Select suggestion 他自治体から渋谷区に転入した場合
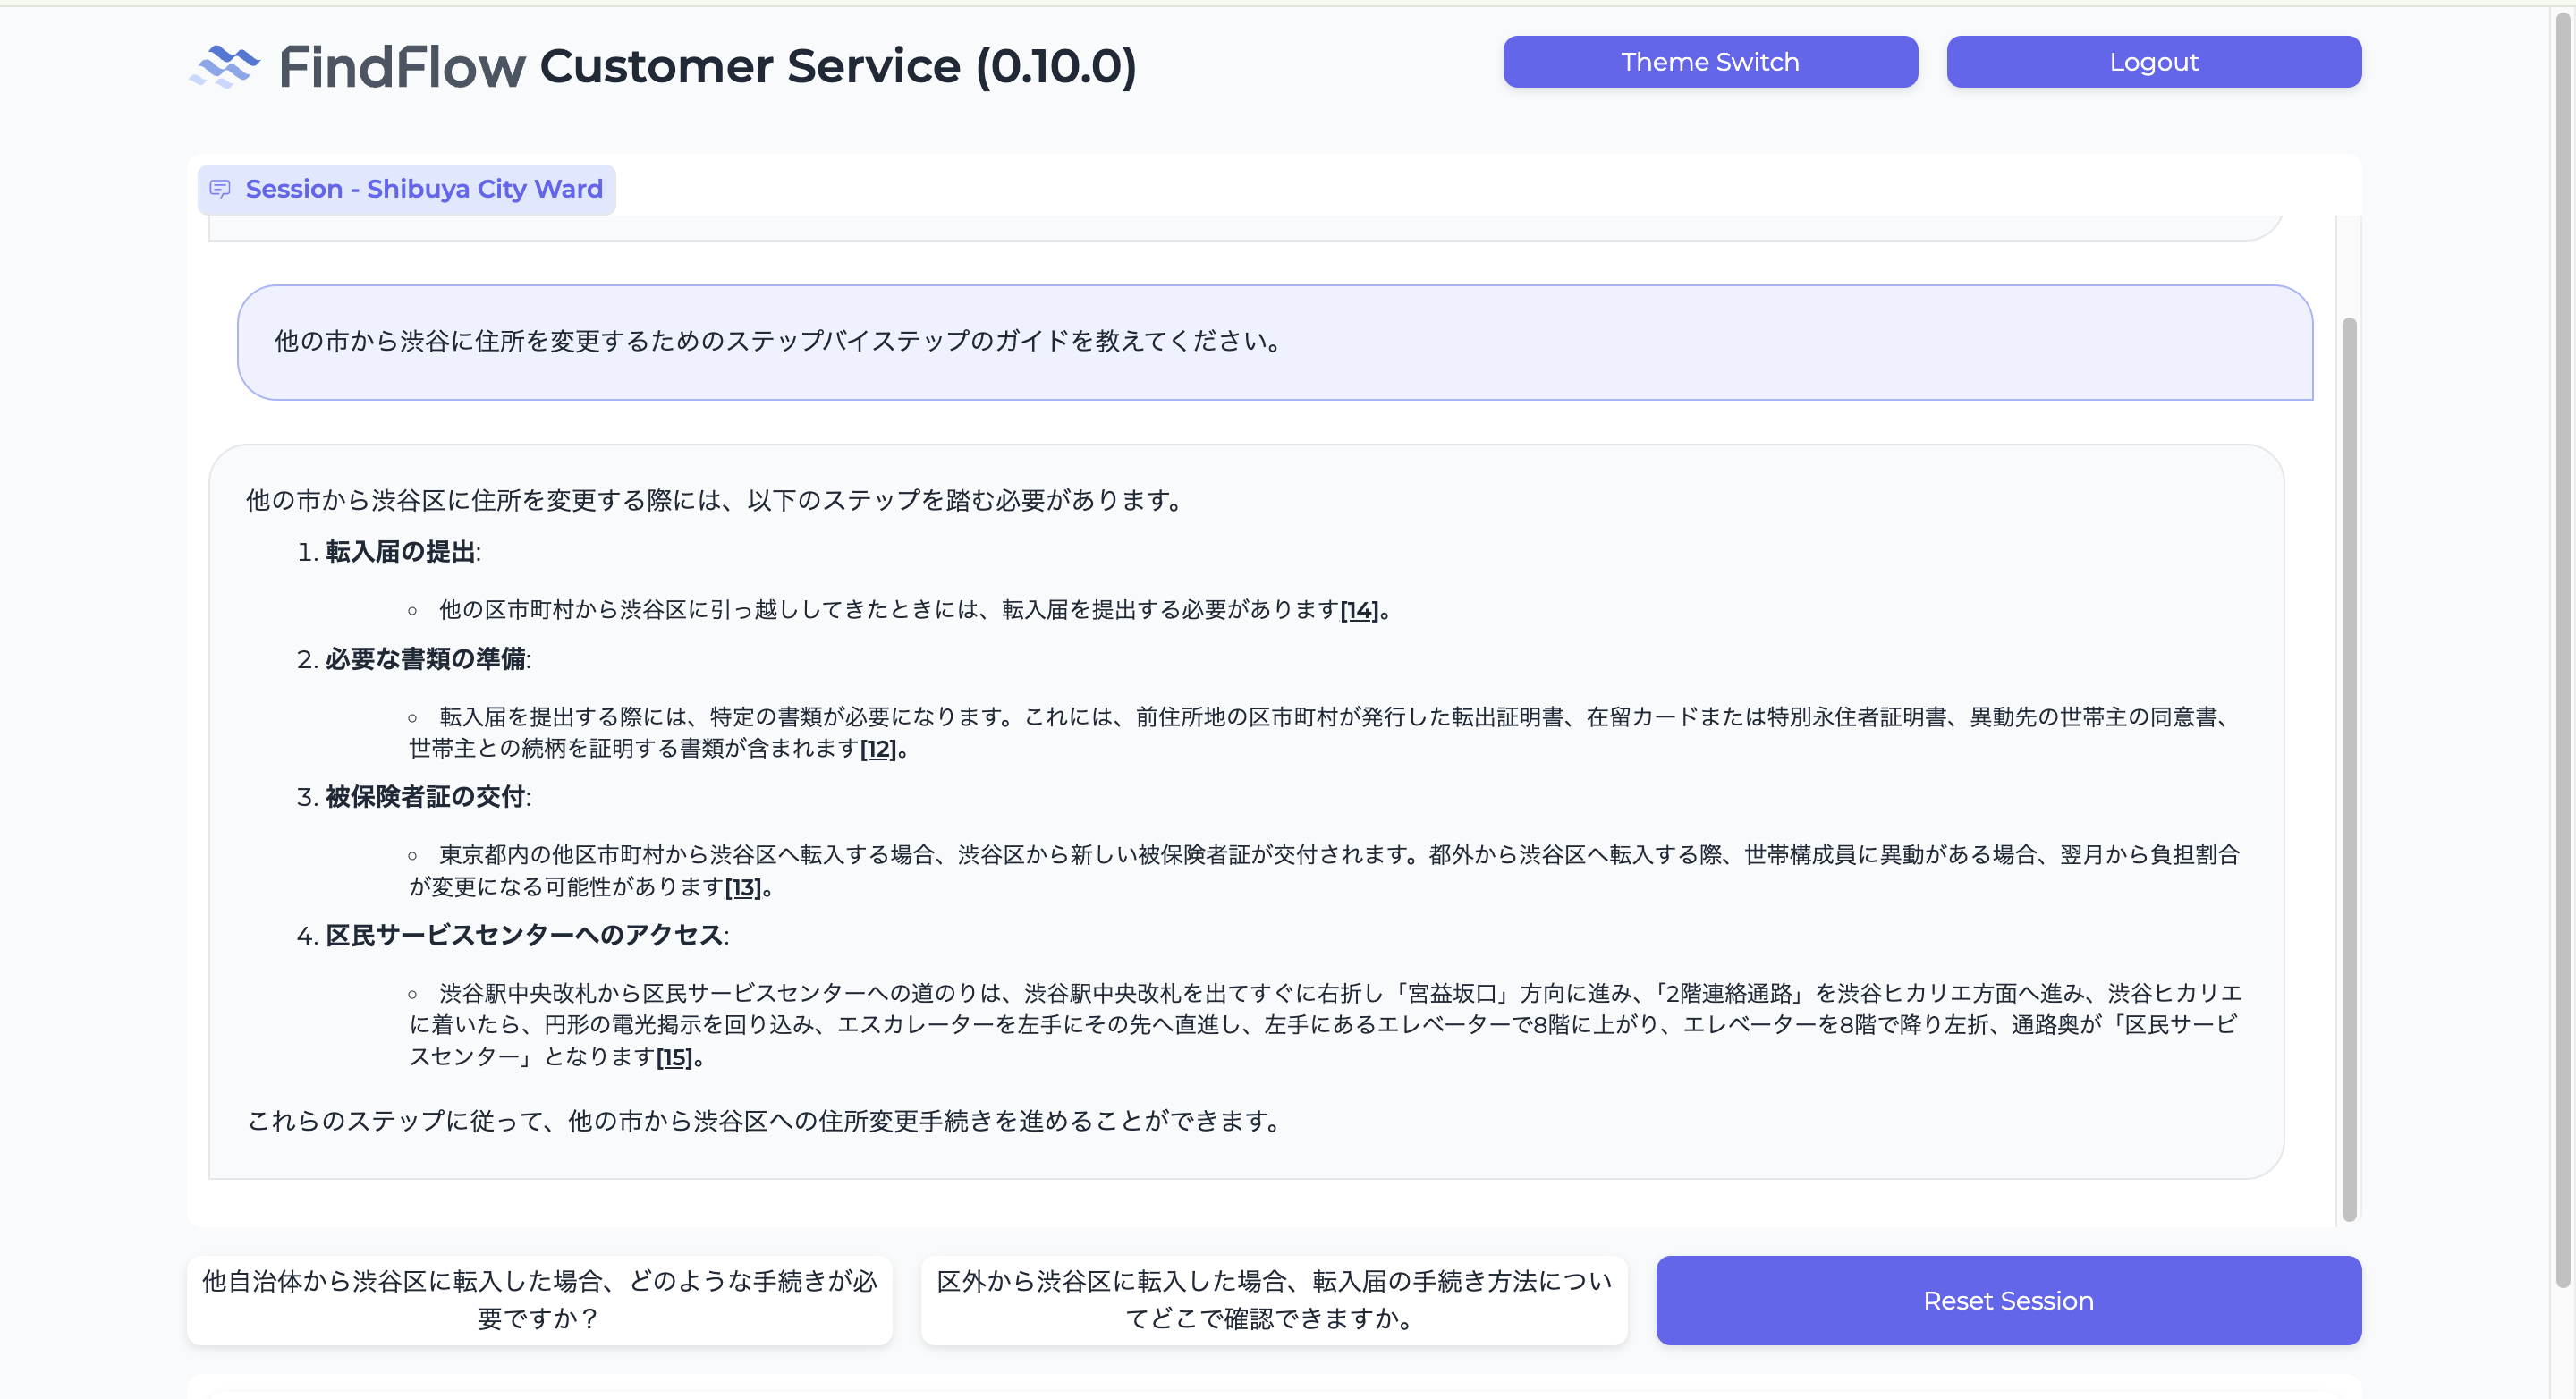 pyautogui.click(x=539, y=1300)
